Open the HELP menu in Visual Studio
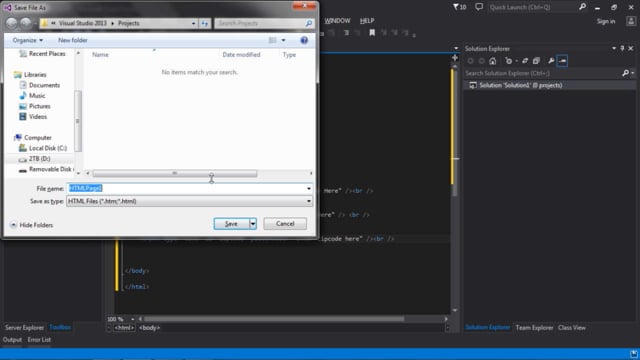 click(x=367, y=20)
